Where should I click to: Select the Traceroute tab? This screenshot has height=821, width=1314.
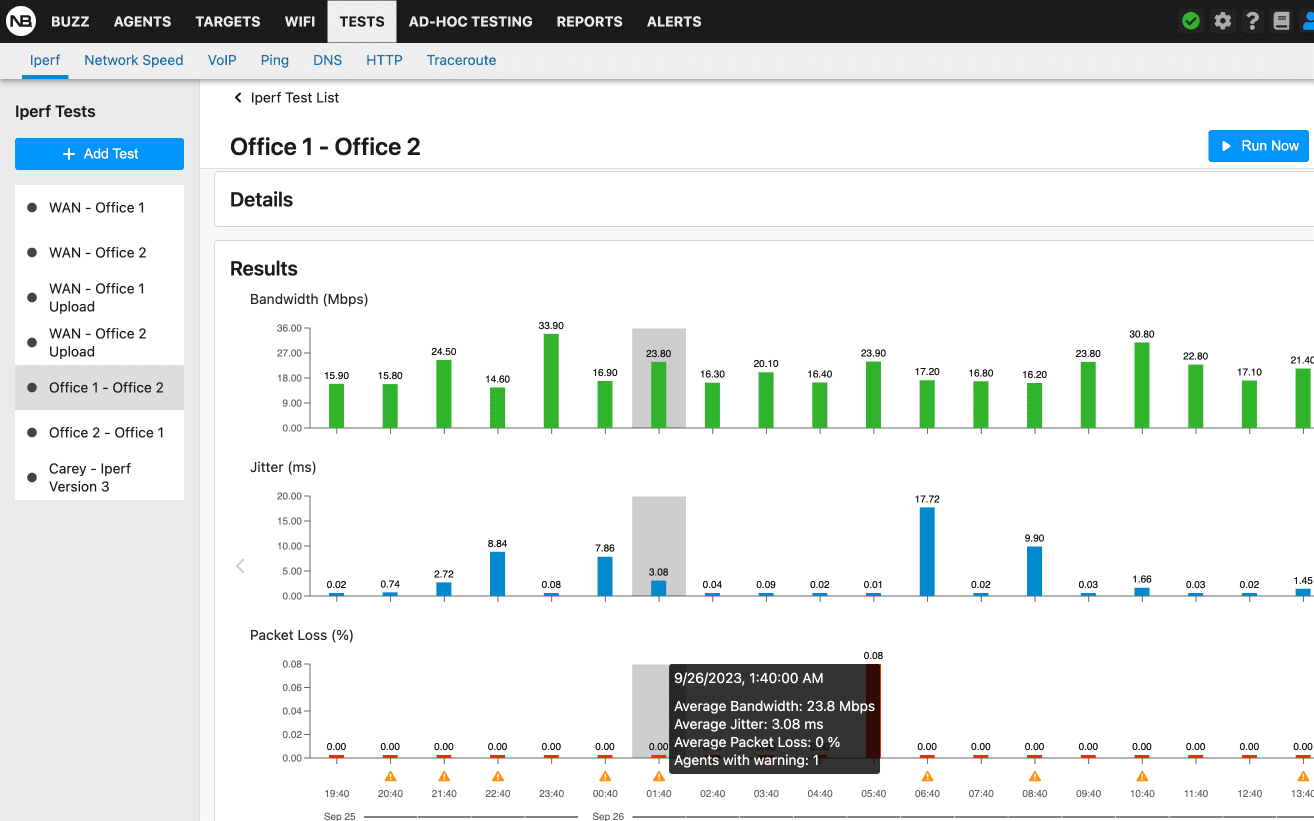tap(461, 60)
